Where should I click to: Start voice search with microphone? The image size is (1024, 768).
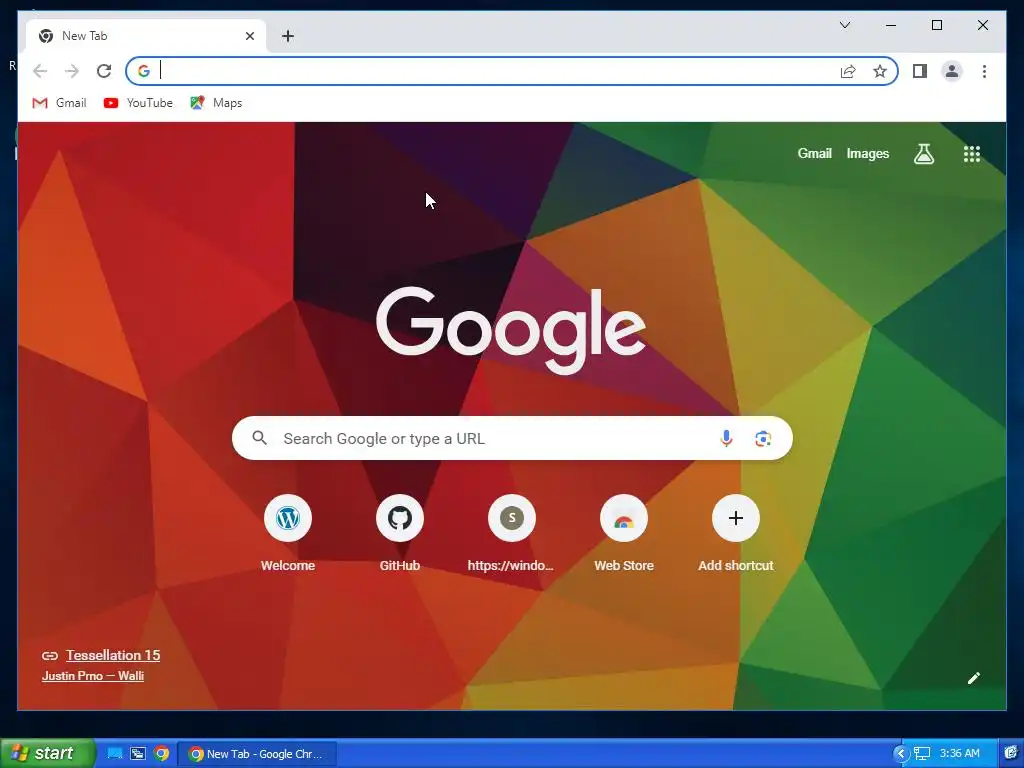click(x=726, y=438)
